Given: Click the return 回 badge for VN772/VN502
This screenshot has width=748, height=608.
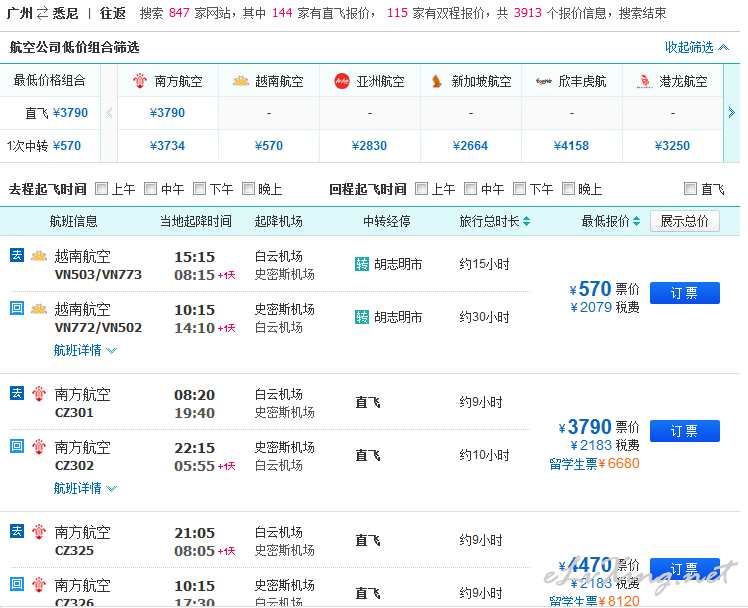Looking at the screenshot, I should [x=17, y=308].
